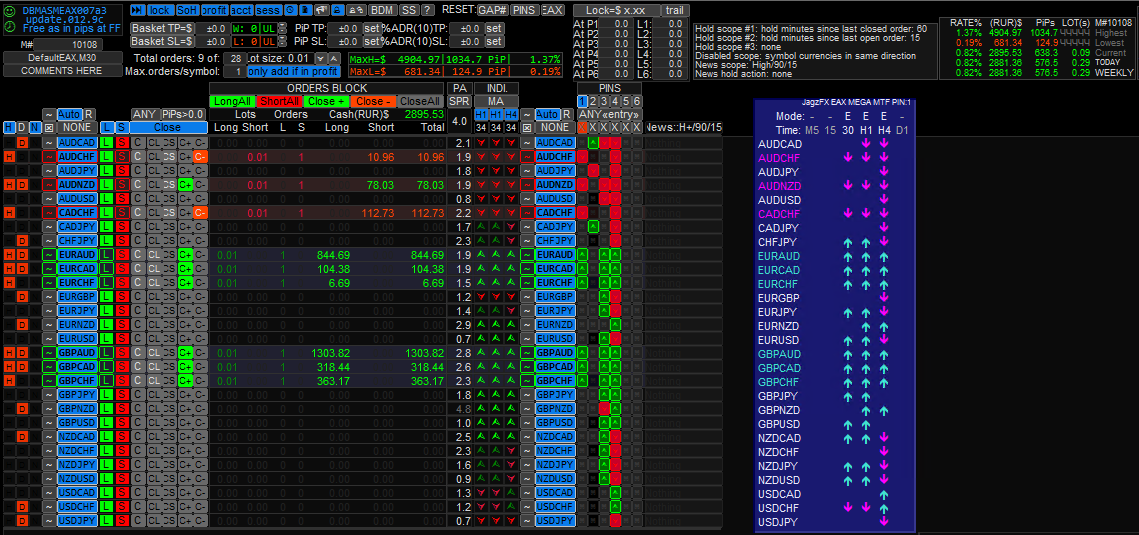Click the green L buy button on the AUDCAD row
This screenshot has width=1139, height=535.
click(108, 143)
